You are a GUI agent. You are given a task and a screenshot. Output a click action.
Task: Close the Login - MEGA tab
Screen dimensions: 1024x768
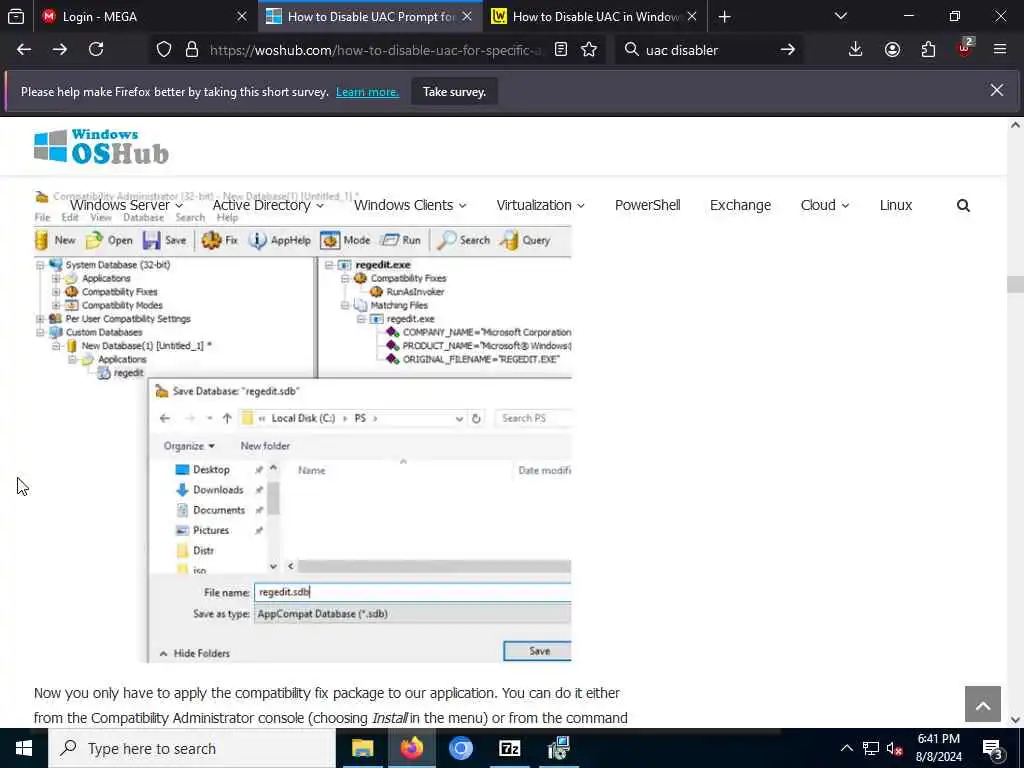[242, 17]
